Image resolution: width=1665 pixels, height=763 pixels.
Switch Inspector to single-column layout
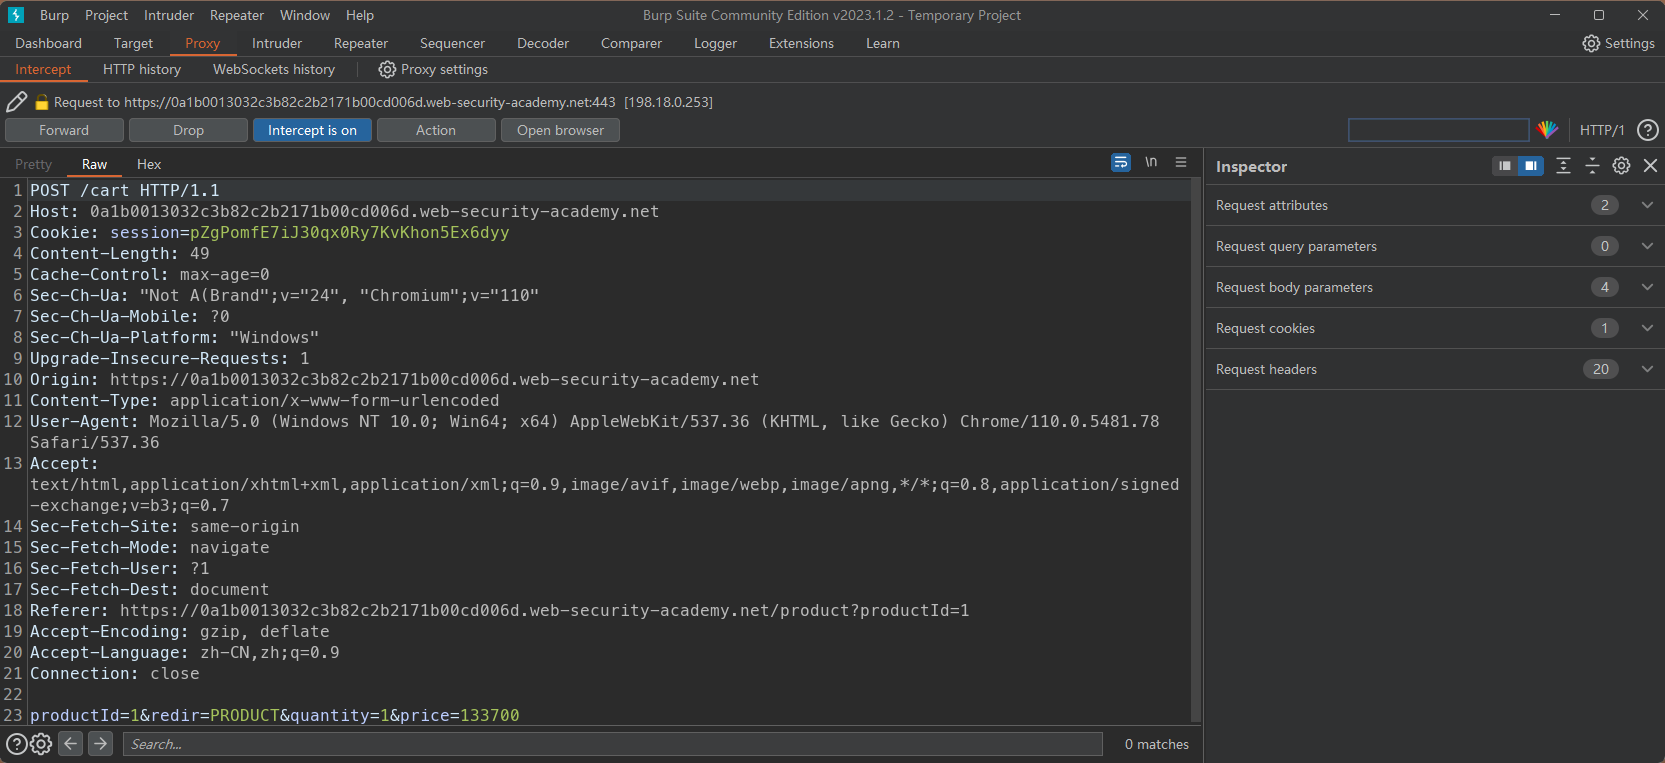1504,166
